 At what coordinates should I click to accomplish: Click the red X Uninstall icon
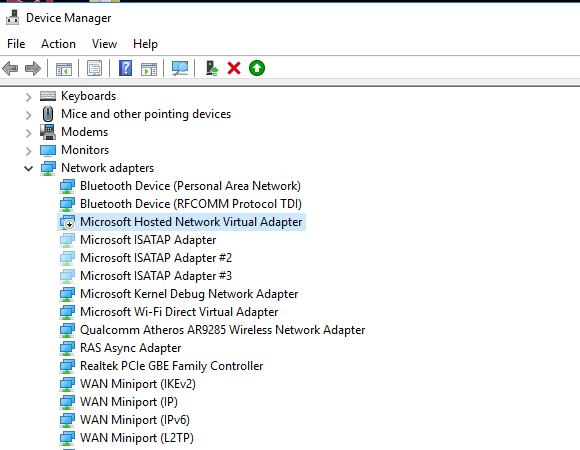tap(234, 68)
